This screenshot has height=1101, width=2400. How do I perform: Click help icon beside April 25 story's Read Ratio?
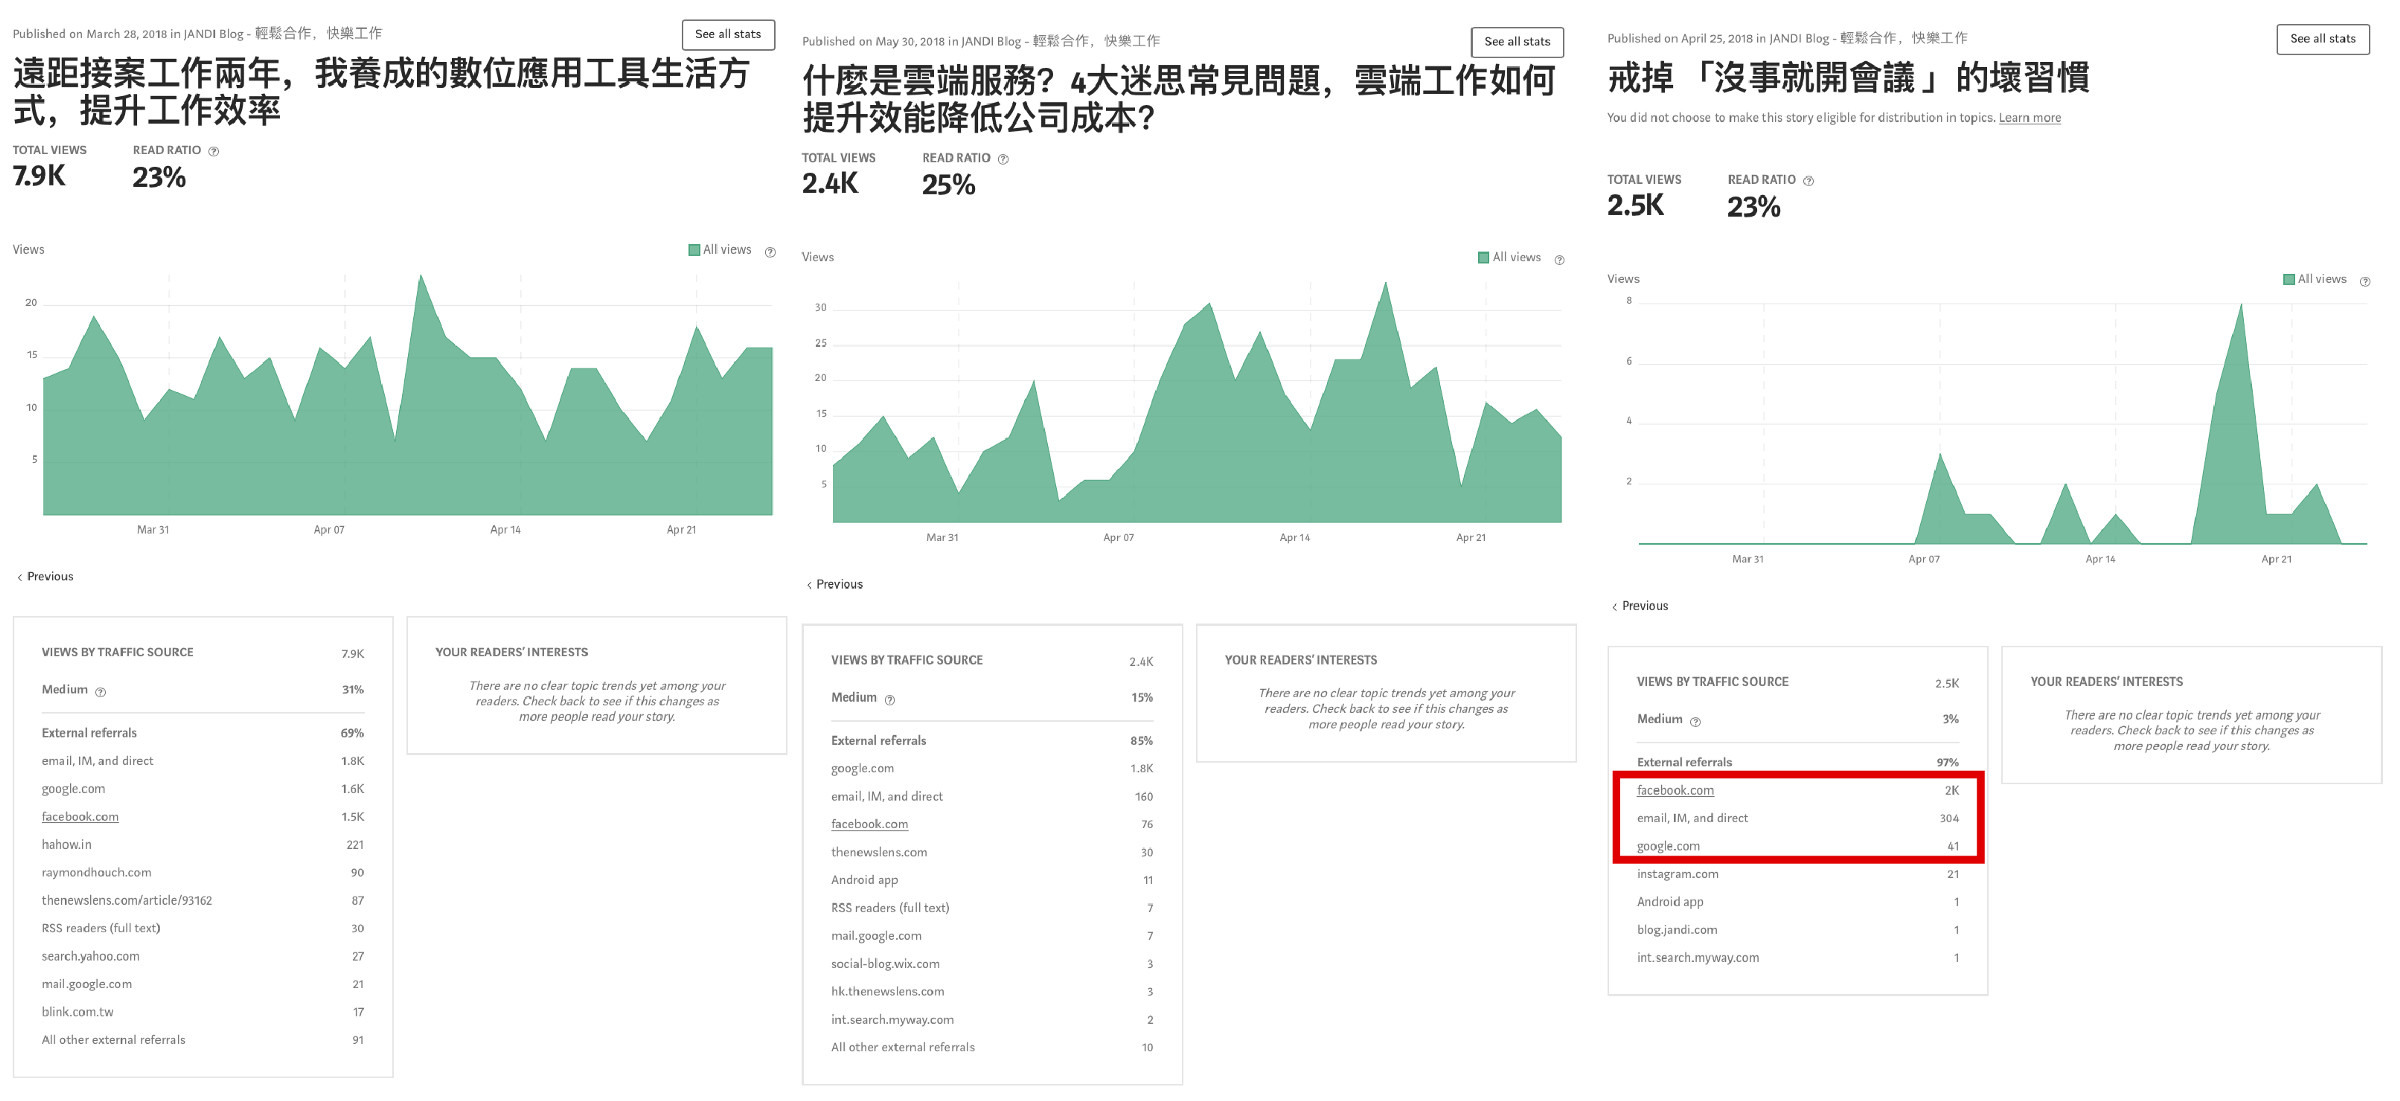(1808, 181)
